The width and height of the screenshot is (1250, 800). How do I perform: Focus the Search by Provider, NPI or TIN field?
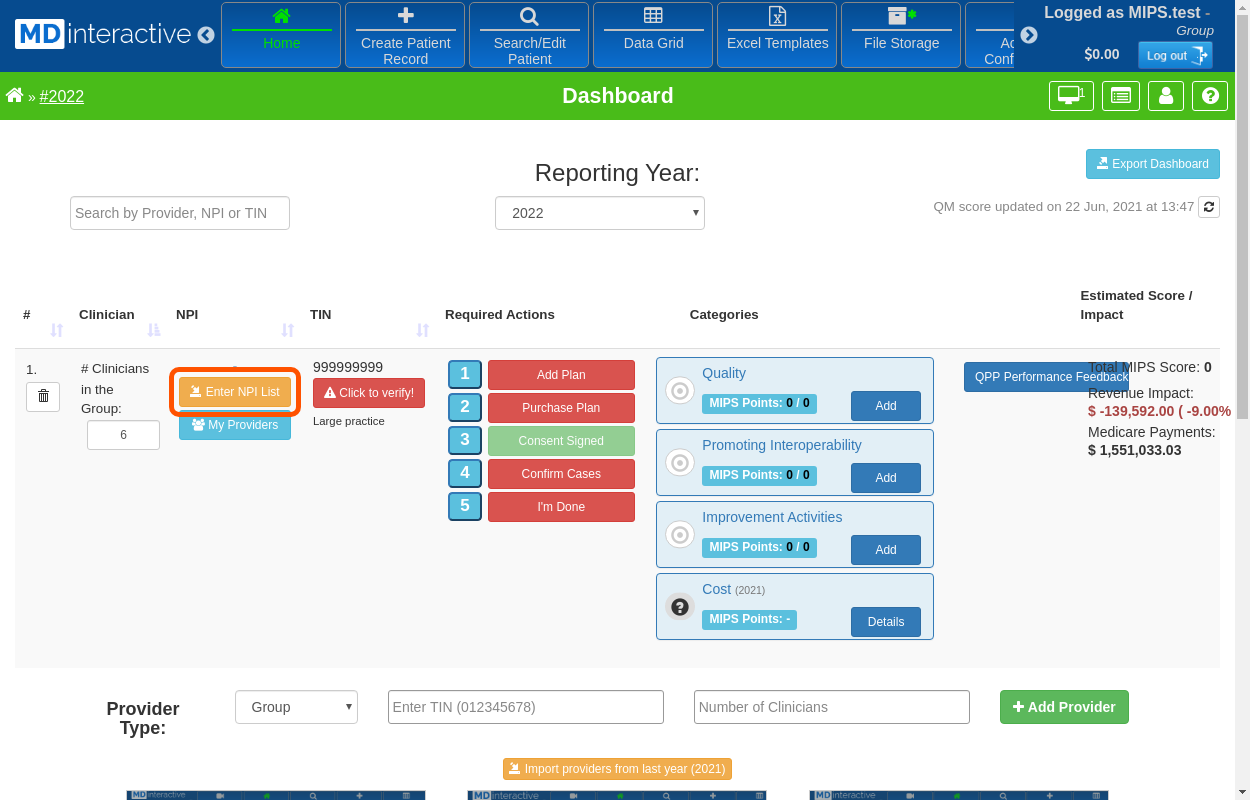[x=180, y=213]
